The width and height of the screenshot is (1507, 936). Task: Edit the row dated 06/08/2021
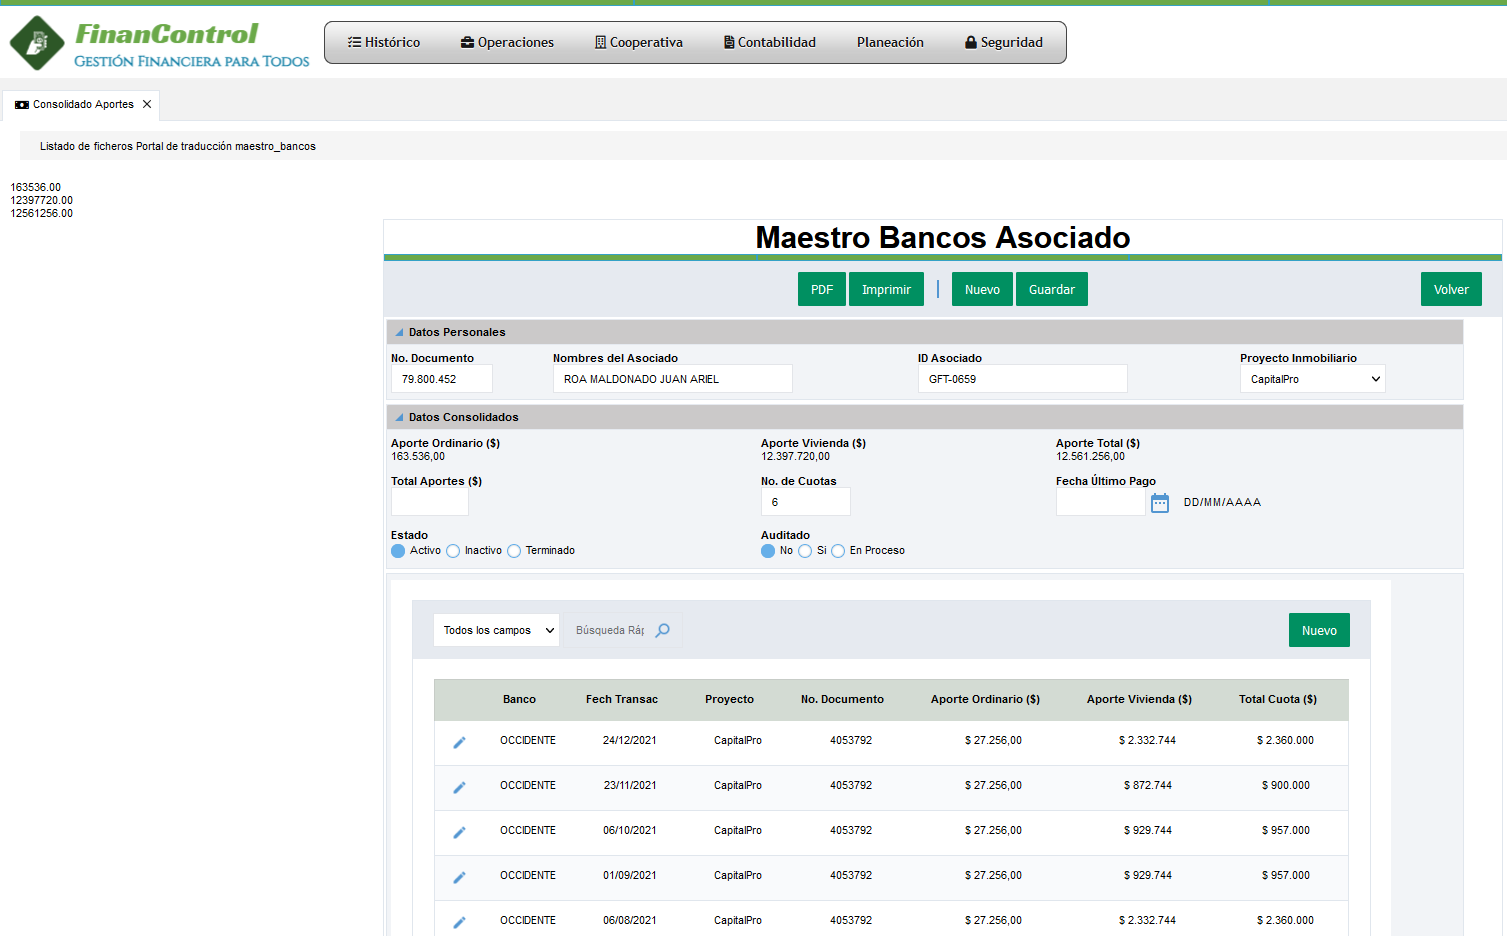[460, 922]
